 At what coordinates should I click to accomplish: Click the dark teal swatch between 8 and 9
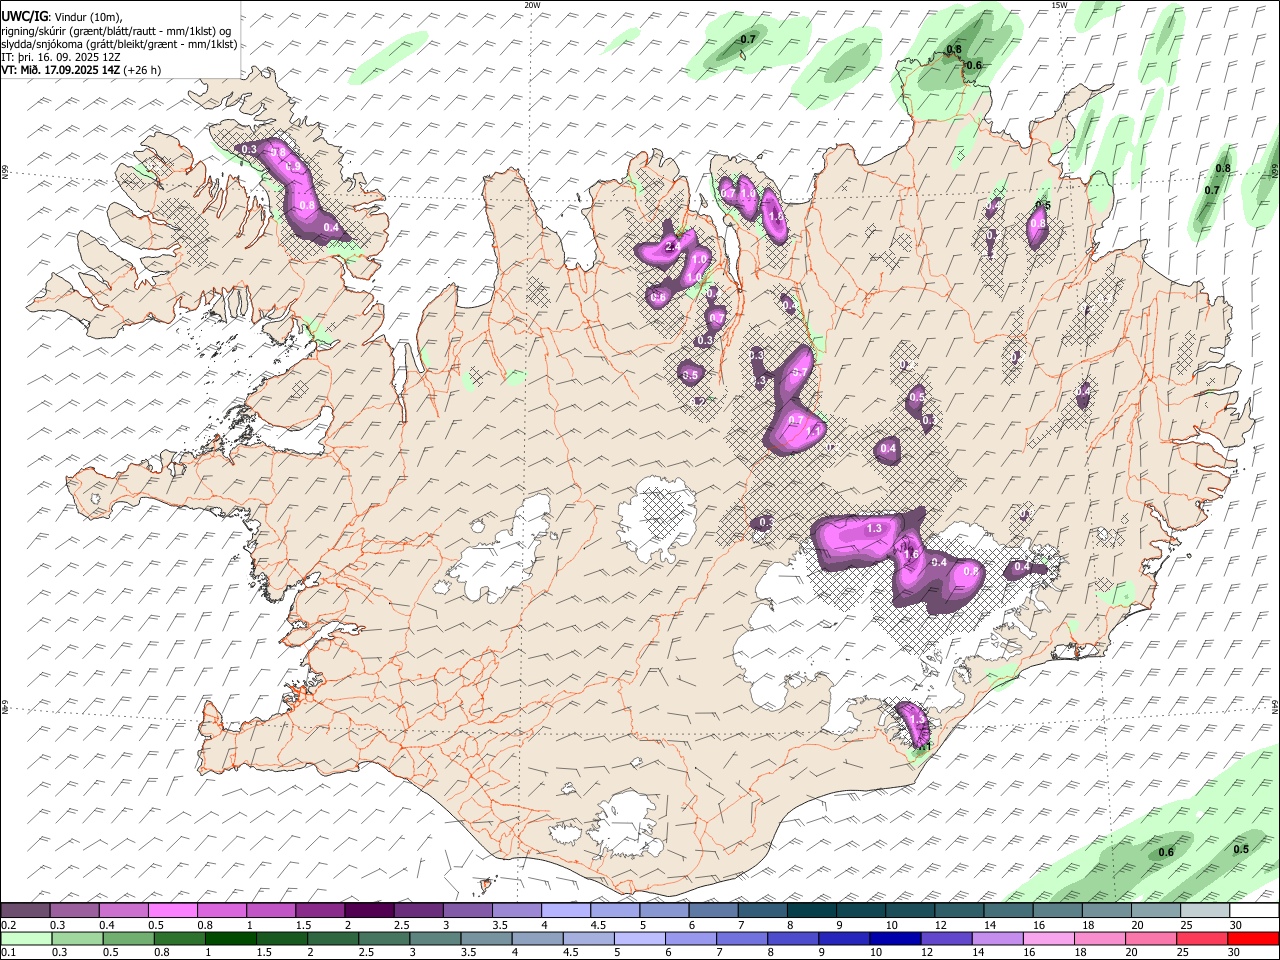(811, 911)
